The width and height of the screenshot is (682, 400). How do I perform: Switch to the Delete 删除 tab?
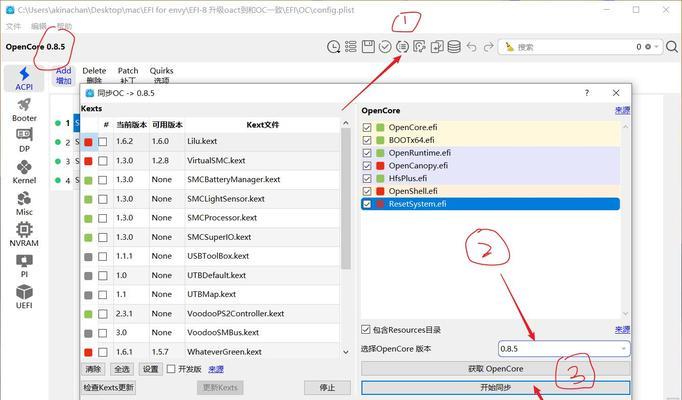pos(94,75)
